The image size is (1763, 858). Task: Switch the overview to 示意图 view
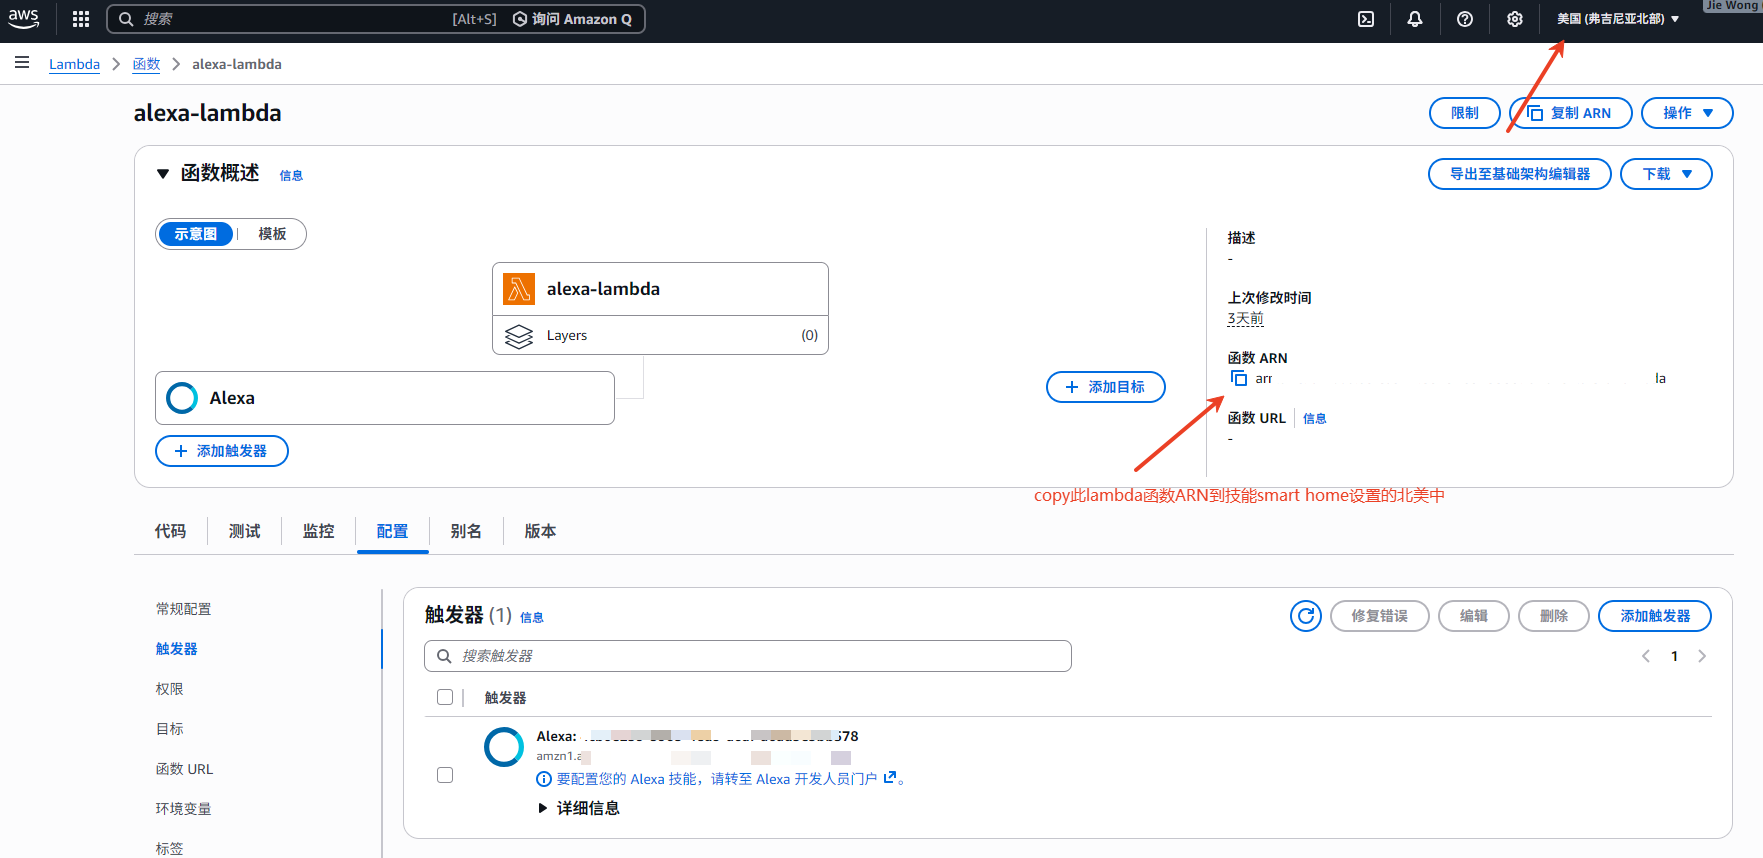point(196,234)
